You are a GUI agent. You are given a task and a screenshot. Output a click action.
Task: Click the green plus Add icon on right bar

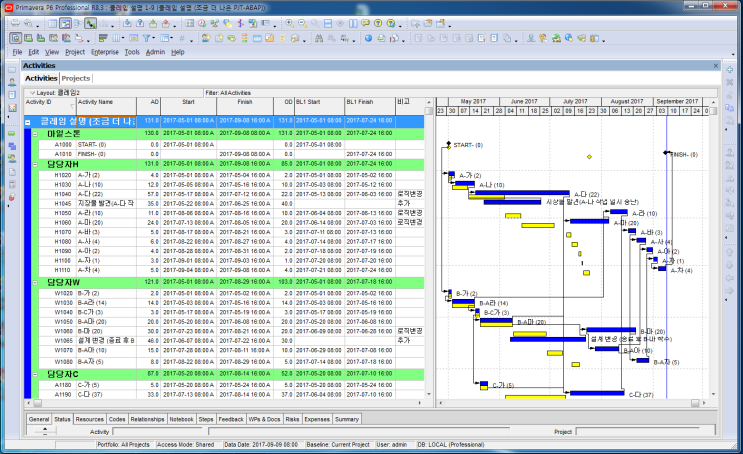(730, 70)
